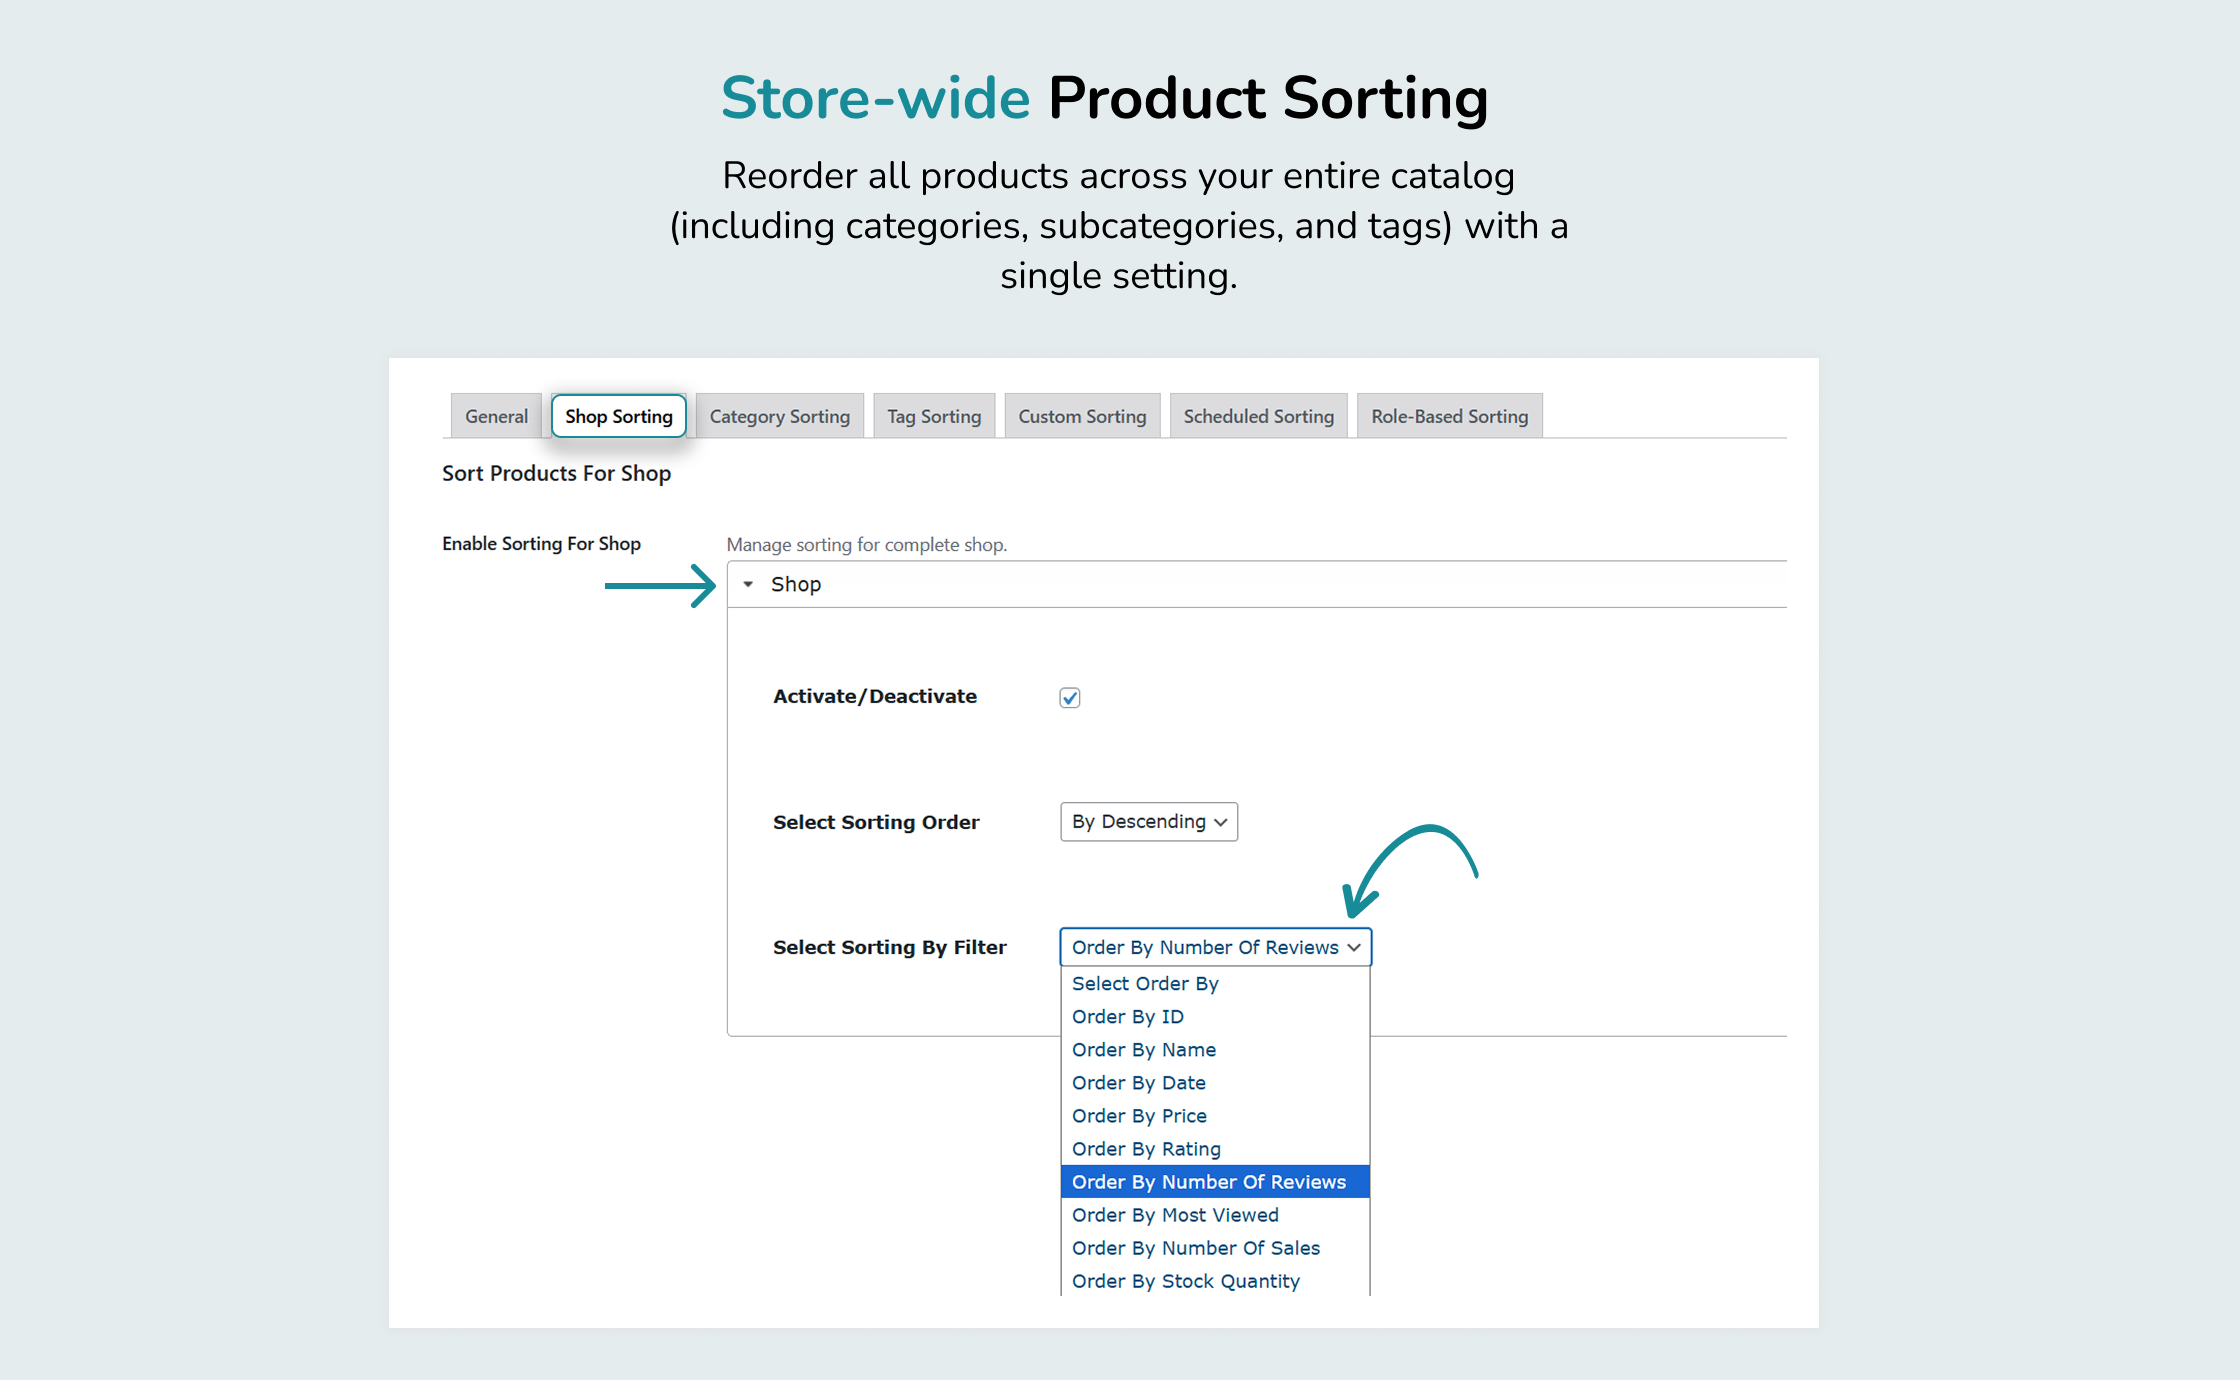Choose Order By Price option

click(1215, 1116)
